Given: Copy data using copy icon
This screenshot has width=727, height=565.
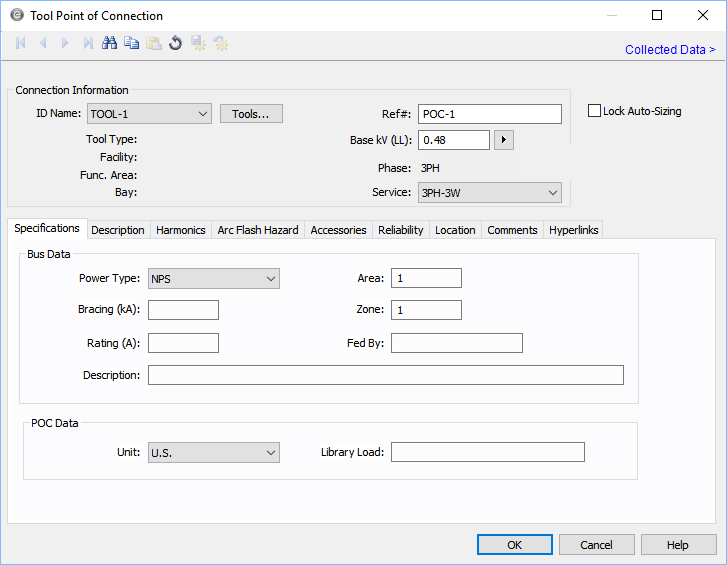Looking at the screenshot, I should (x=132, y=43).
